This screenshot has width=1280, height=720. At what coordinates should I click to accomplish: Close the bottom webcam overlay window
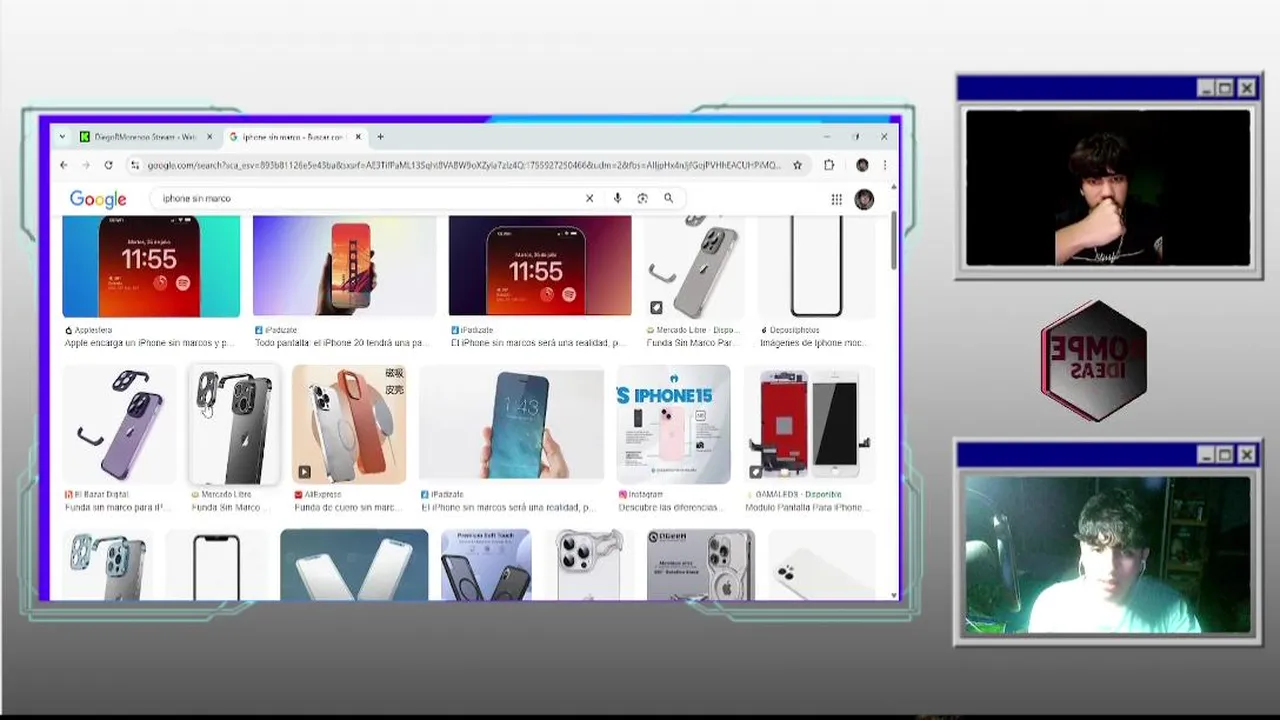[1247, 455]
